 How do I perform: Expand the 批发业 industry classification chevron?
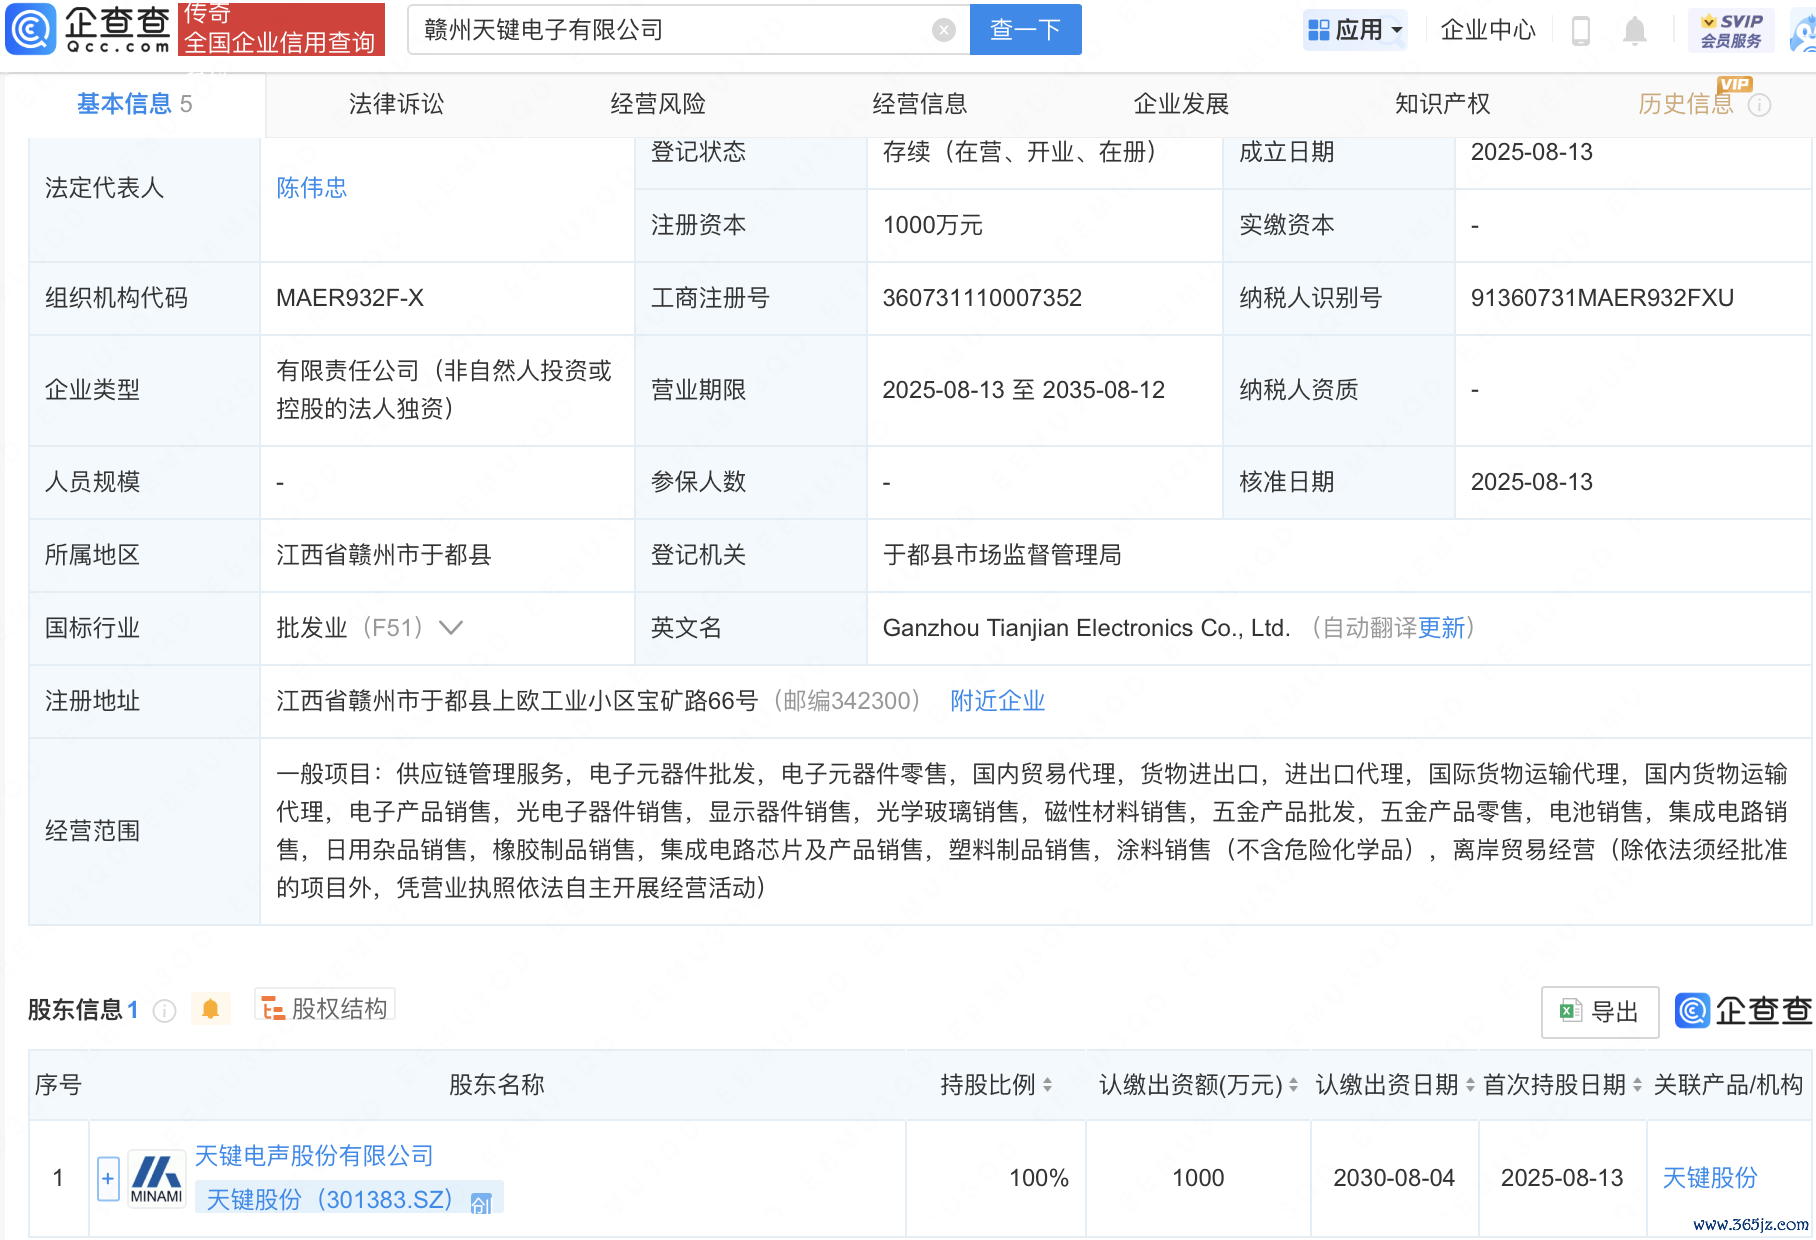click(451, 628)
